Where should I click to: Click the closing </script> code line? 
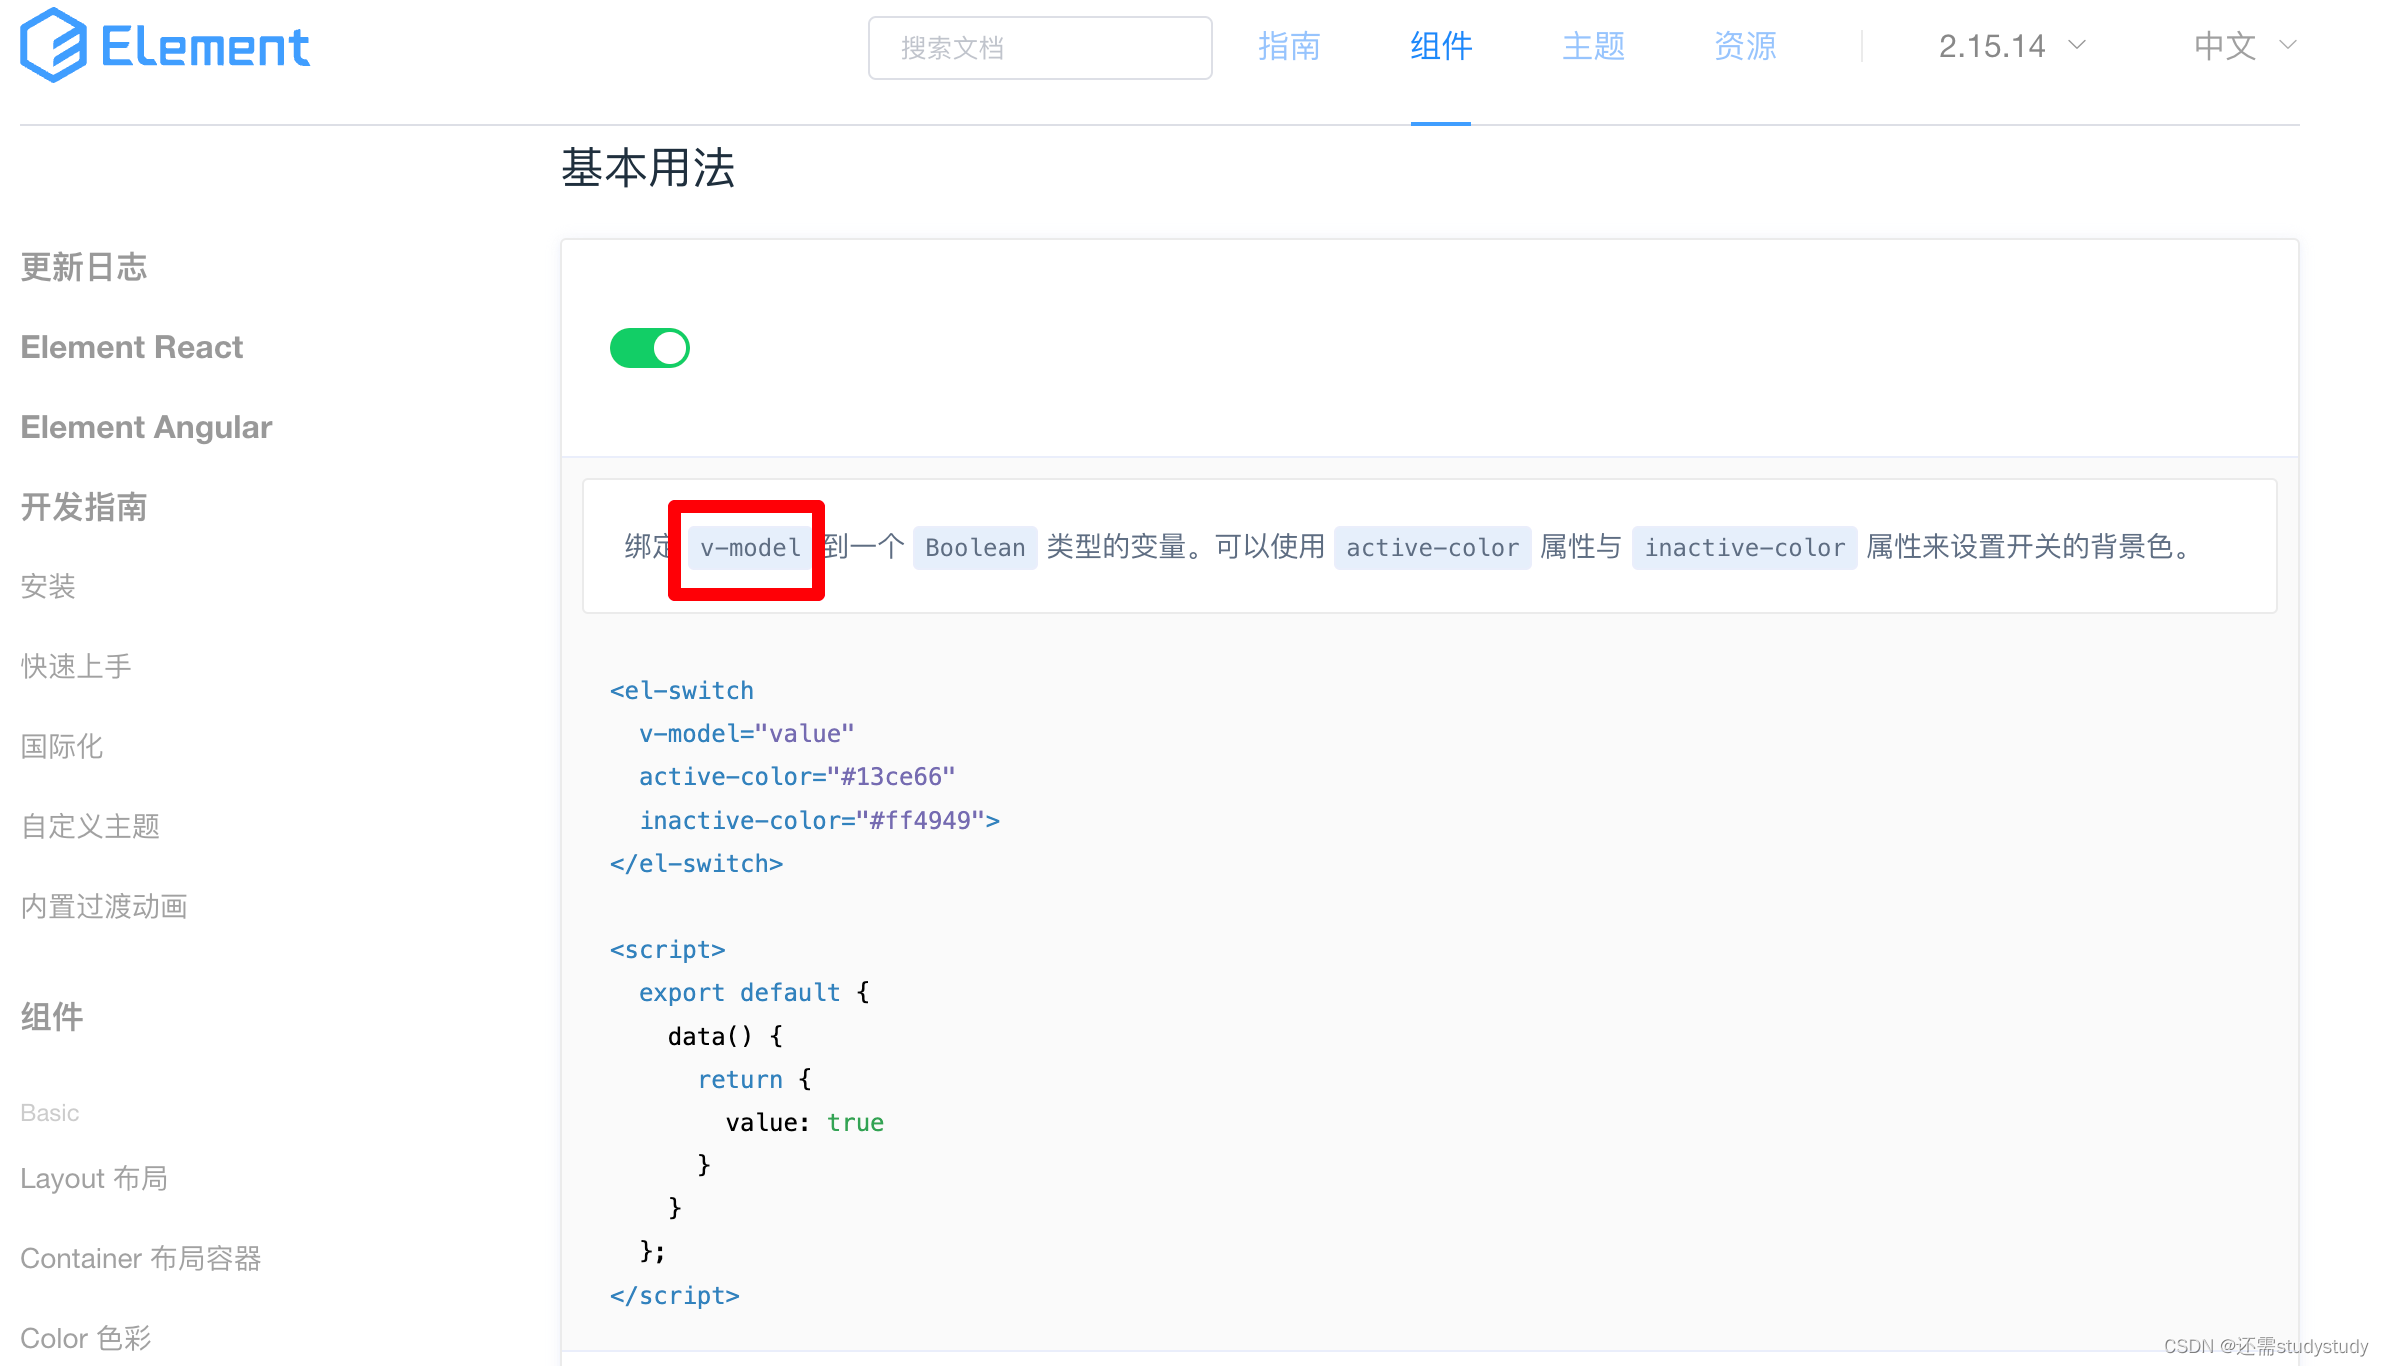[x=675, y=1296]
